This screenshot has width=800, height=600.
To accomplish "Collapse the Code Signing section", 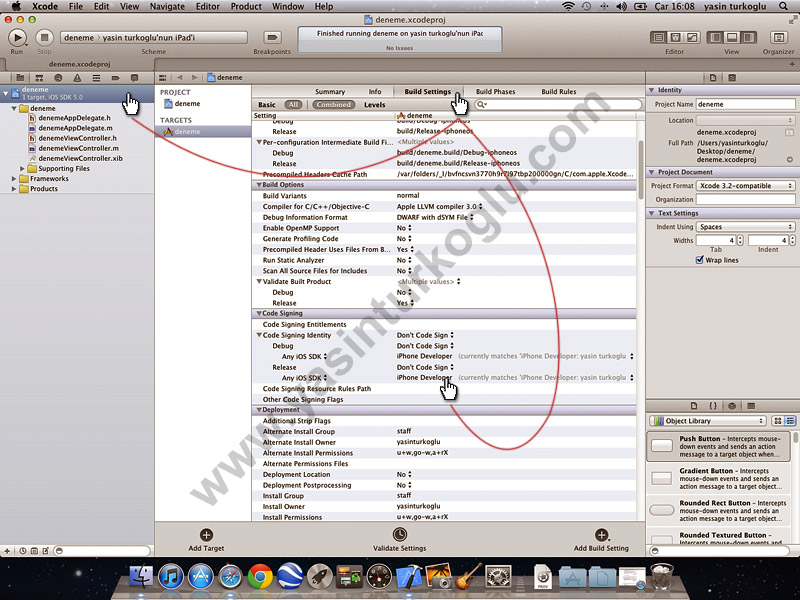I will tap(259, 313).
